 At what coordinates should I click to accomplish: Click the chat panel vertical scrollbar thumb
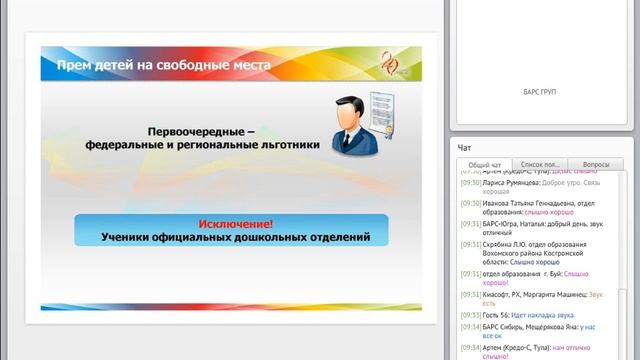(622, 324)
